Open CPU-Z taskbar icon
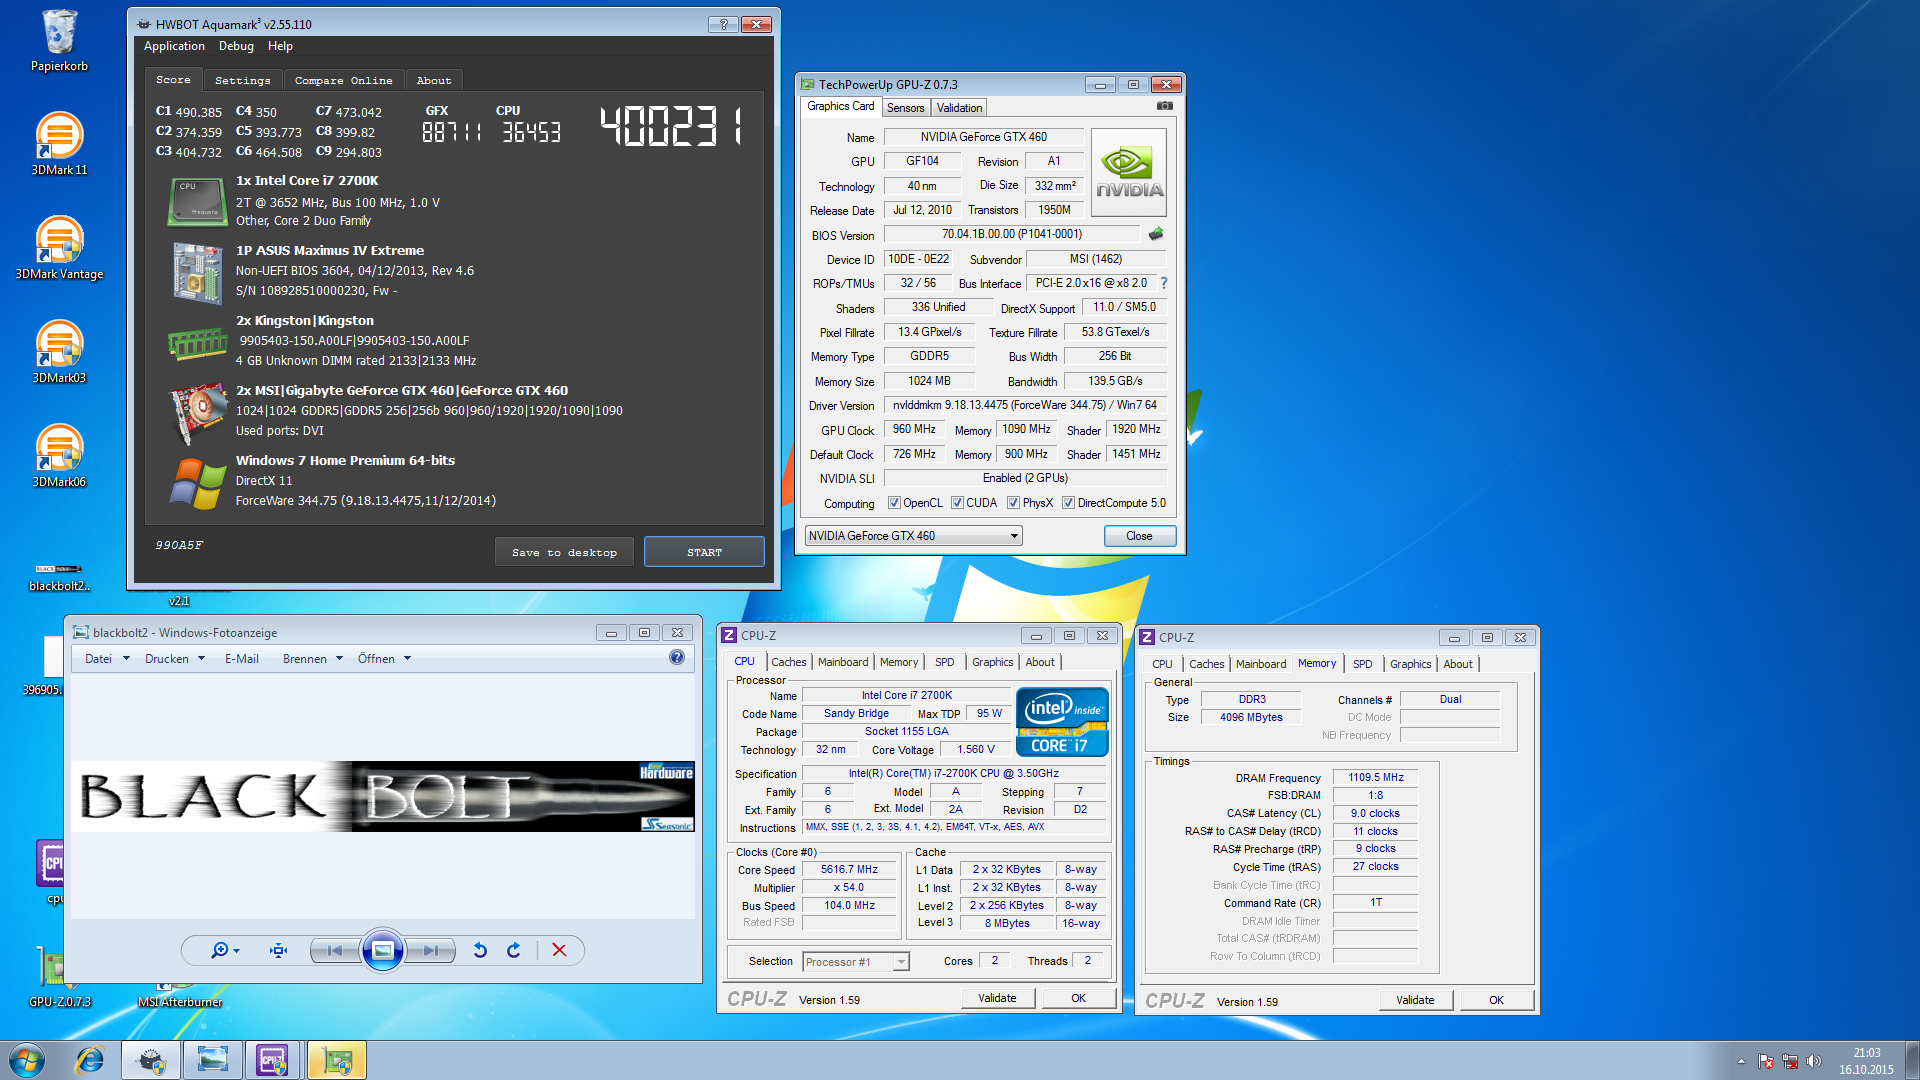Image resolution: width=1920 pixels, height=1080 pixels. pyautogui.click(x=272, y=1060)
